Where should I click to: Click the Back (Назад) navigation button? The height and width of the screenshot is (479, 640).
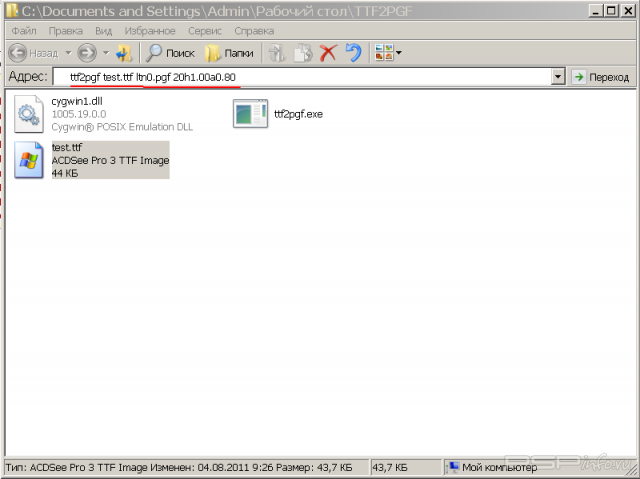[33, 53]
